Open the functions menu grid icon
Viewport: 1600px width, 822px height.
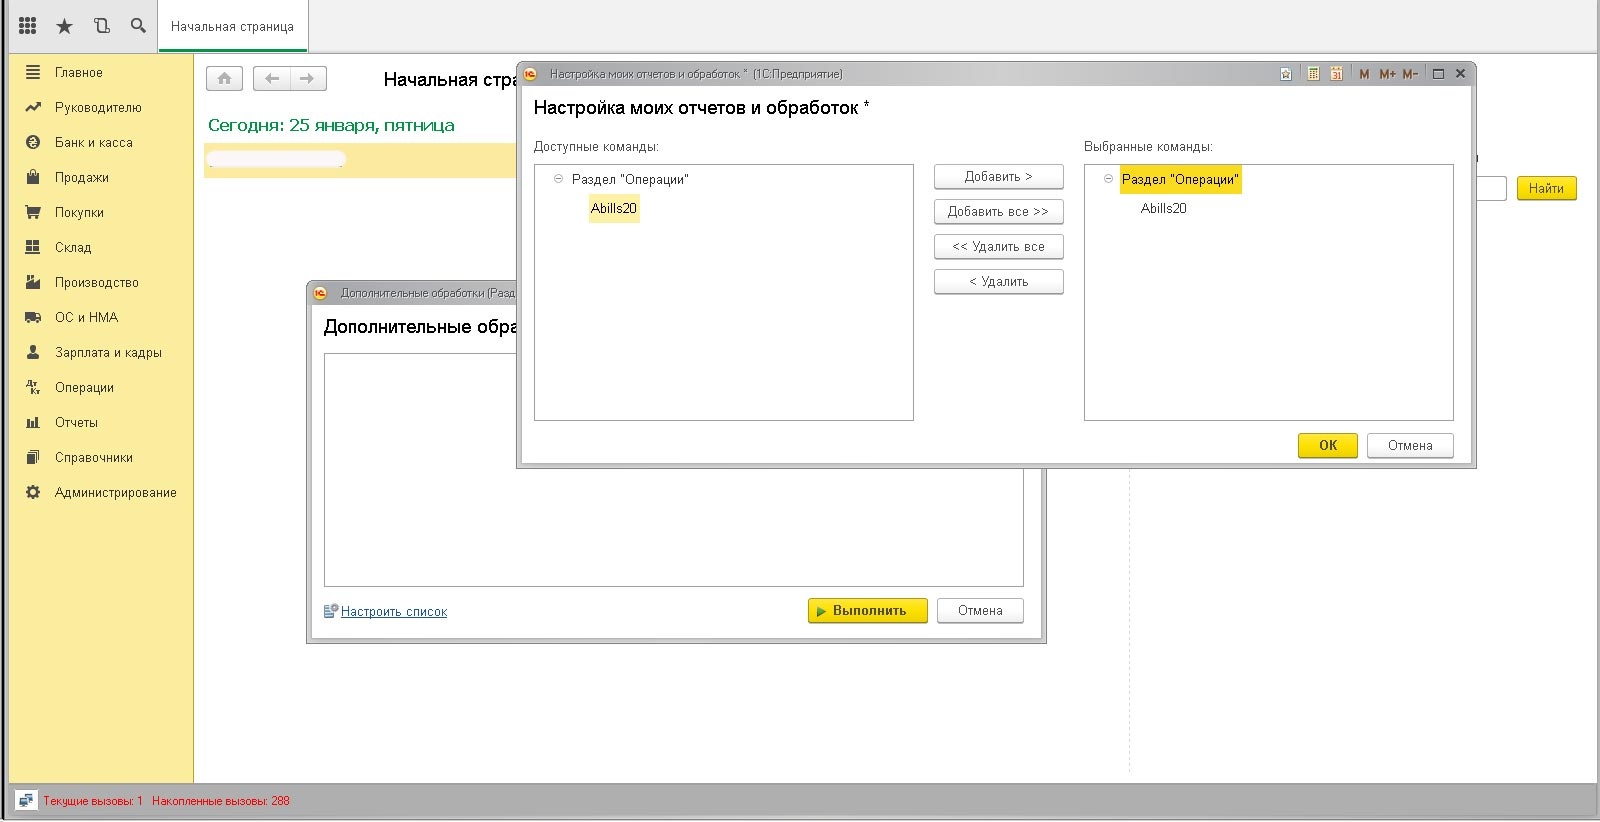point(28,26)
